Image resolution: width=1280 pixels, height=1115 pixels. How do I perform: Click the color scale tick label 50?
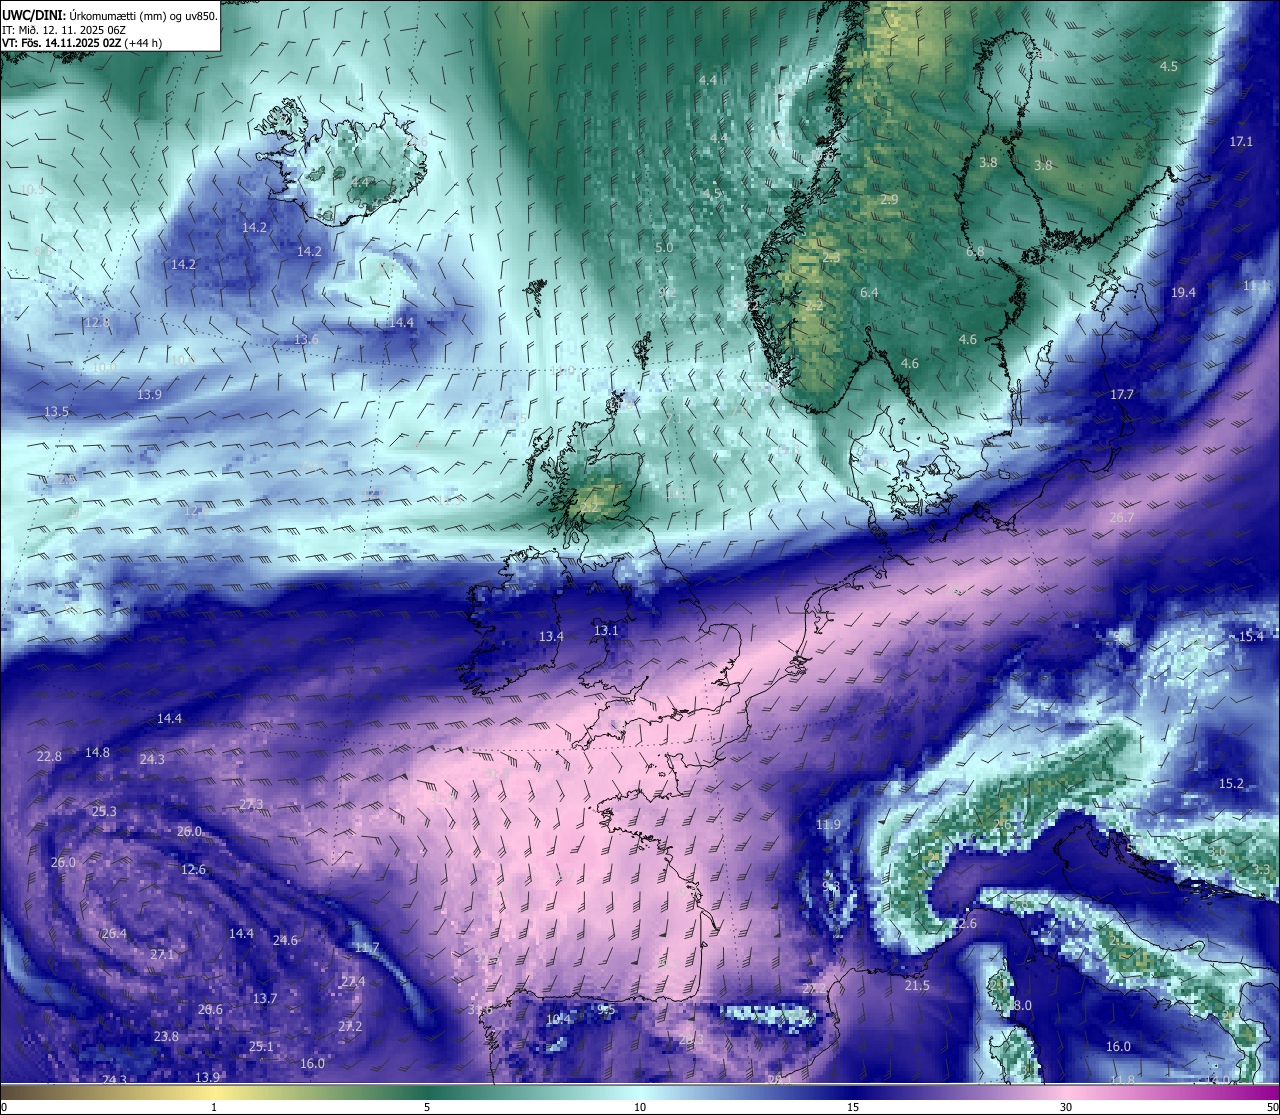pyautogui.click(x=1272, y=1107)
